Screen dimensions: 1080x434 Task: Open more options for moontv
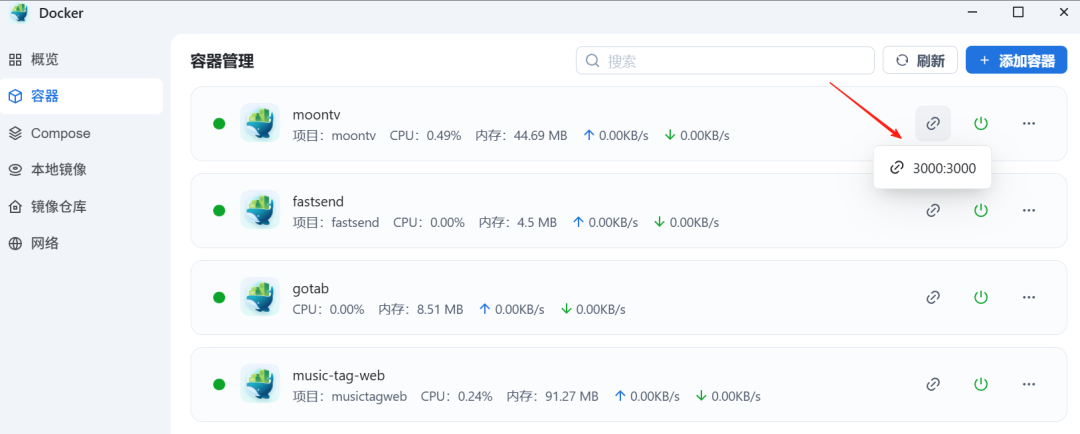[1029, 123]
